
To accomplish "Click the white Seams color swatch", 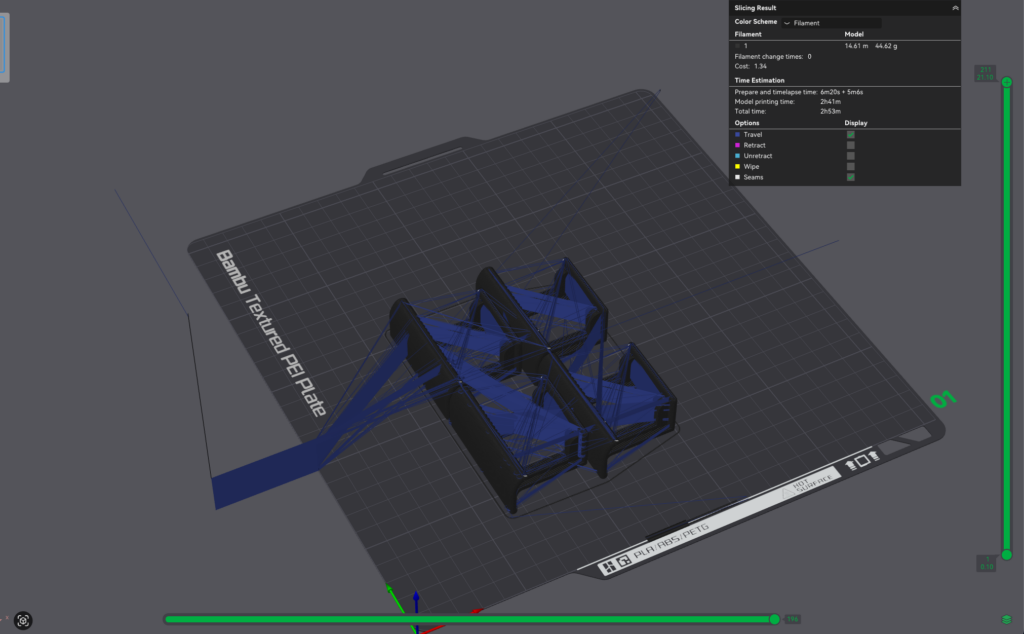I will click(x=737, y=177).
